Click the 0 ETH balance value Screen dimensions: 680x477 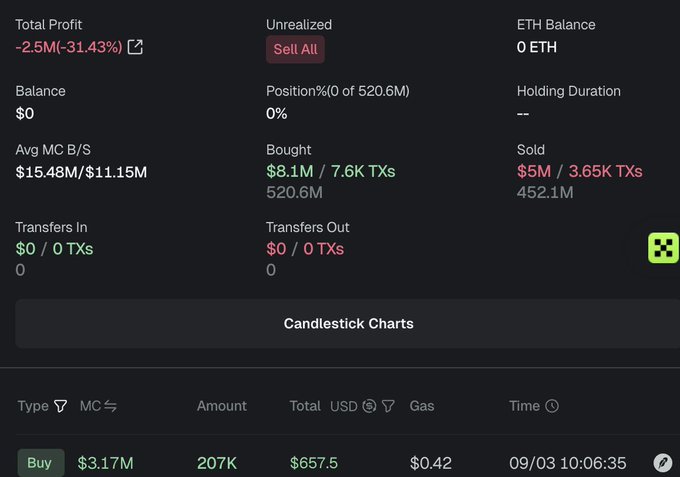[x=537, y=47]
